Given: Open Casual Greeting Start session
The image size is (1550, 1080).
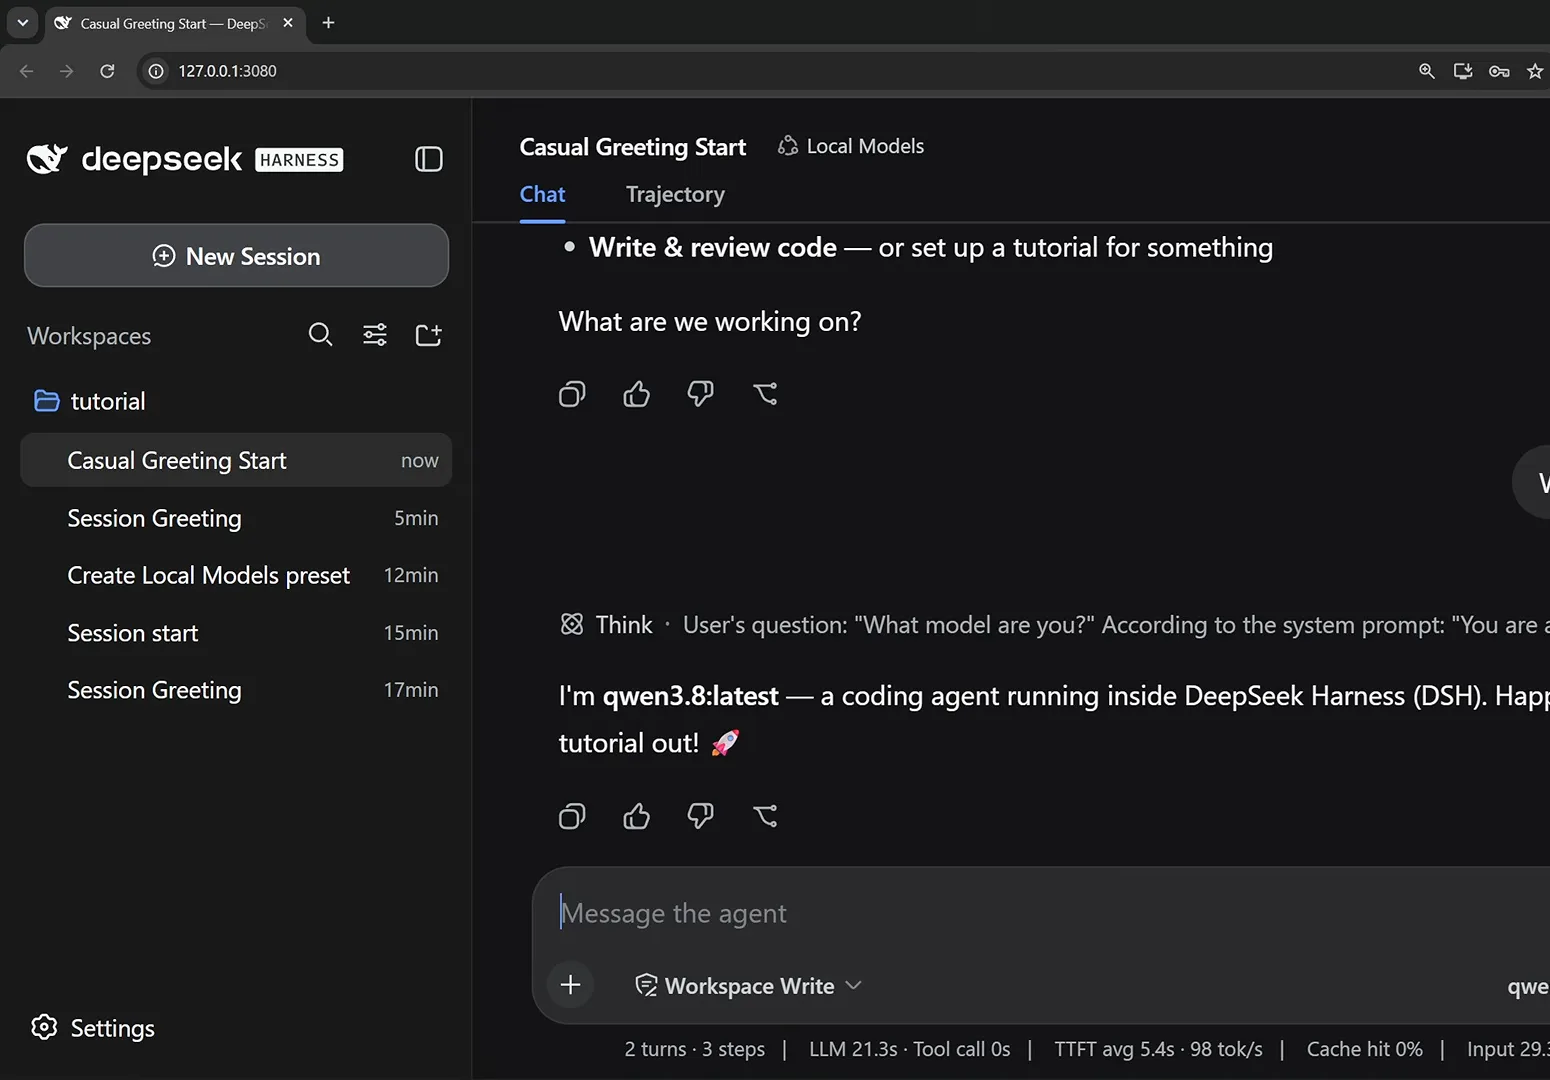Looking at the screenshot, I should (236, 460).
